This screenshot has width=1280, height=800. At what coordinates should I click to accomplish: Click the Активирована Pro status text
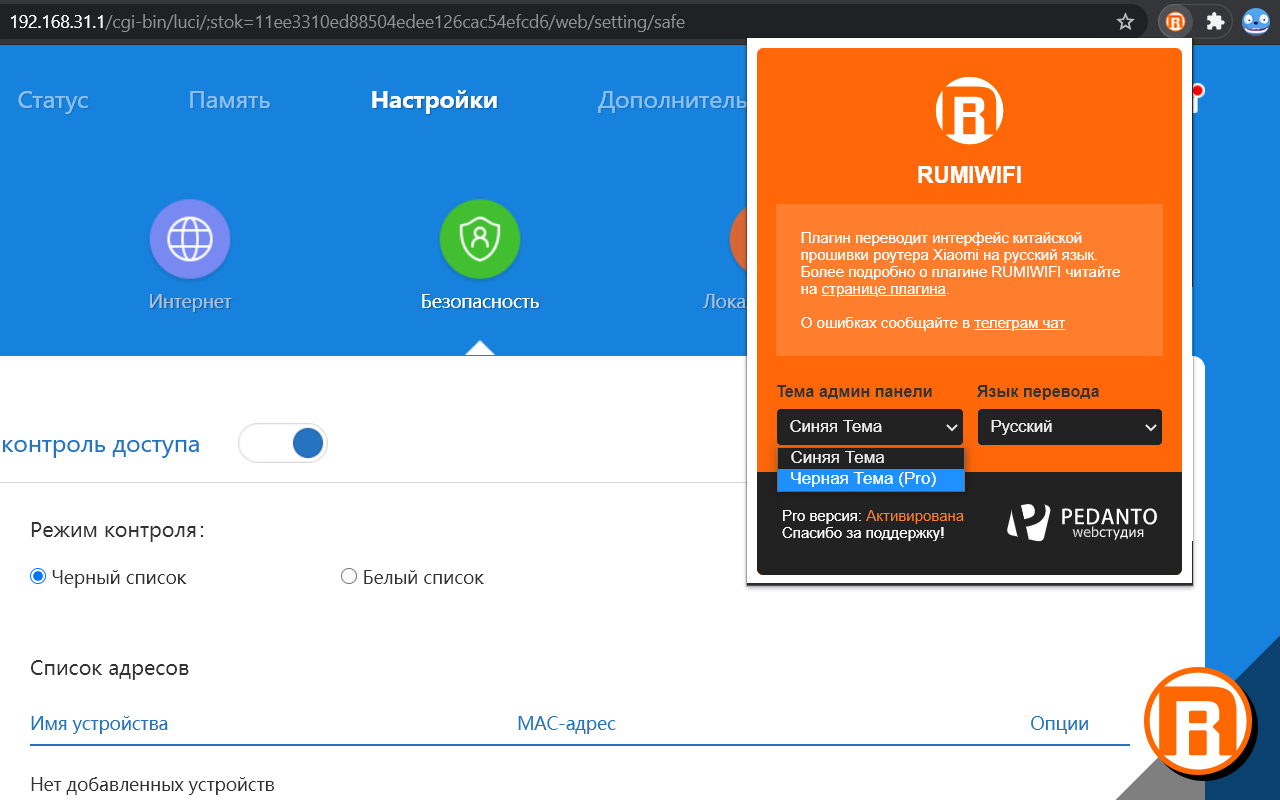(915, 516)
